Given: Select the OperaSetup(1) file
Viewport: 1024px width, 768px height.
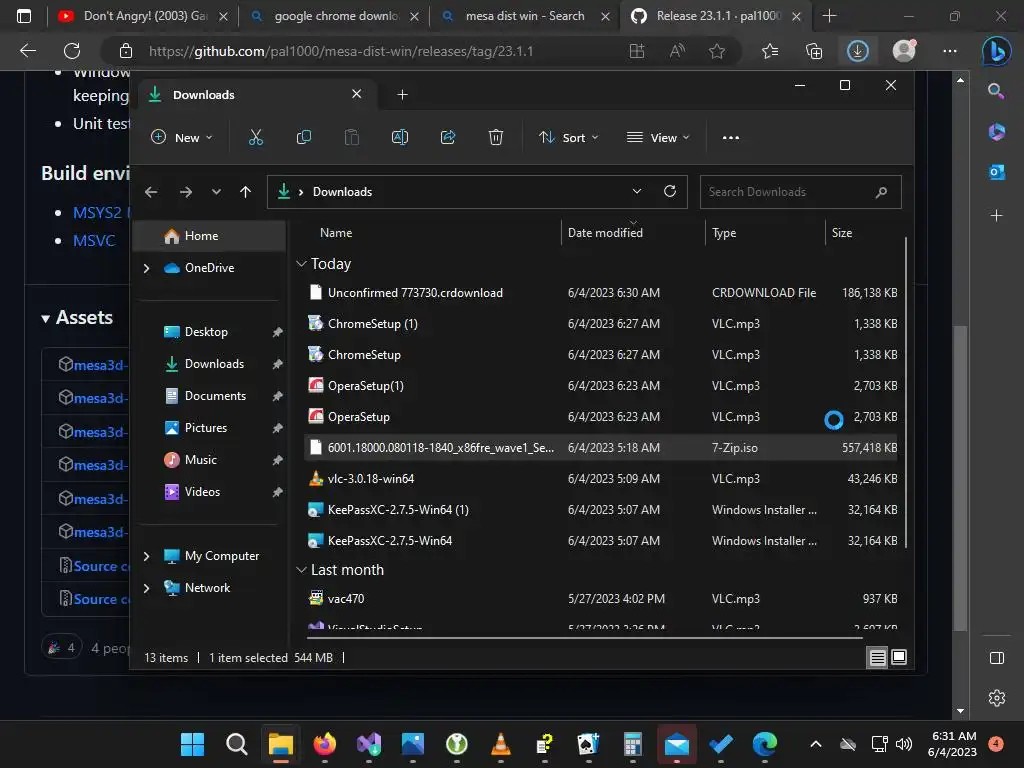Looking at the screenshot, I should 601,386.
